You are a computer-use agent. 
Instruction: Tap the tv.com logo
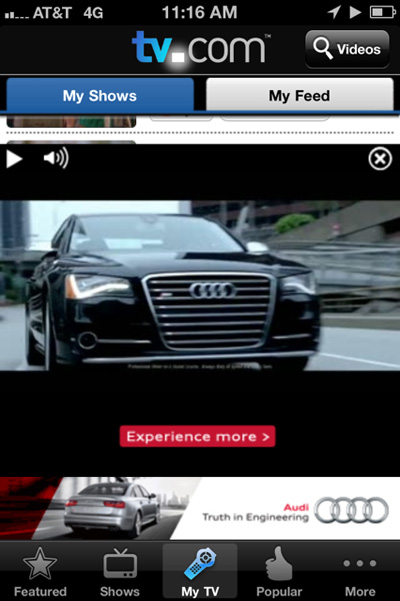pyautogui.click(x=200, y=49)
